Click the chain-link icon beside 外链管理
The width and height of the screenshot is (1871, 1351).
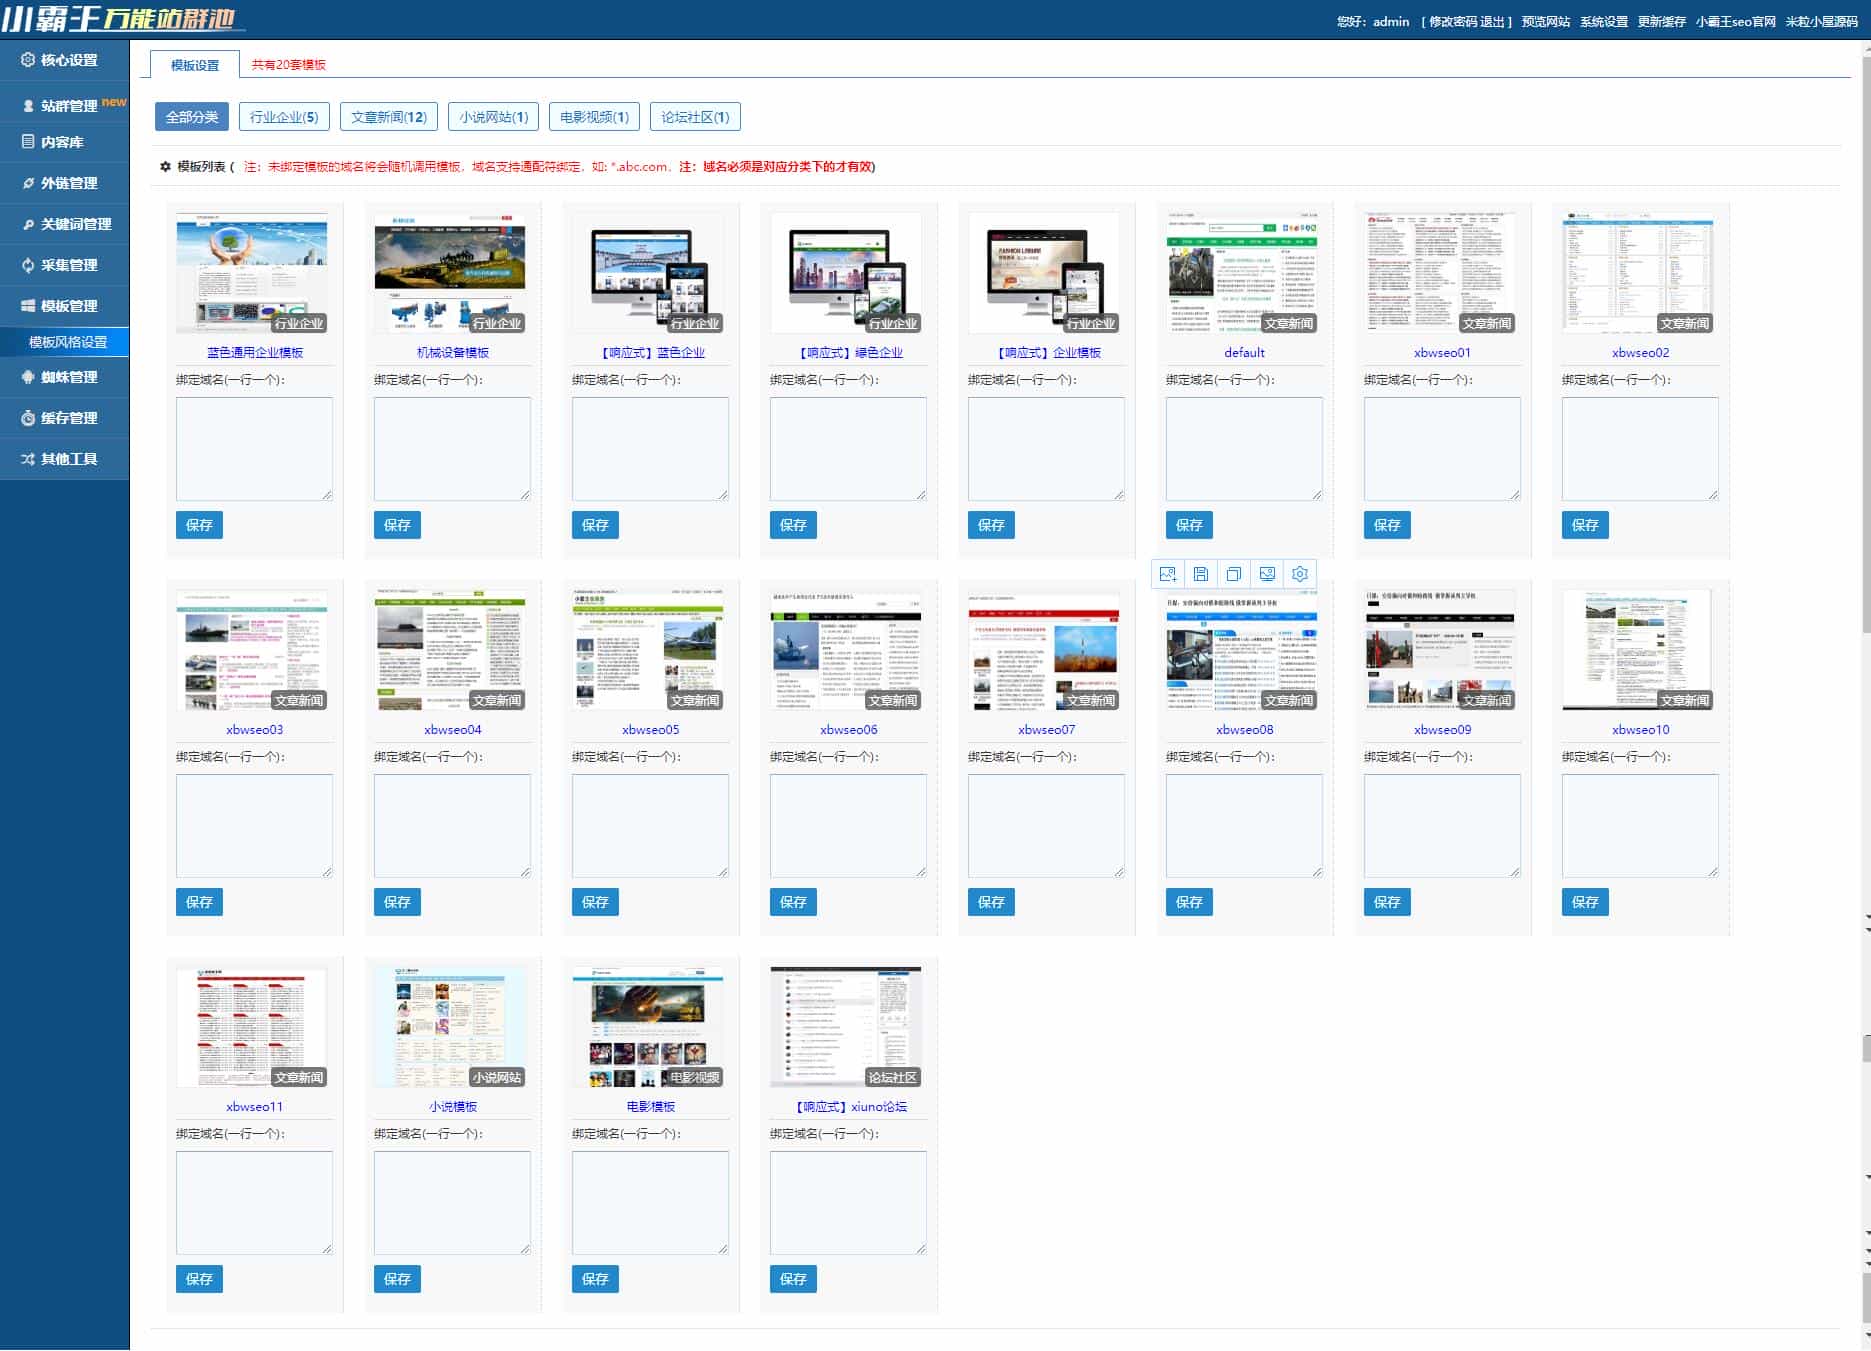coord(28,183)
